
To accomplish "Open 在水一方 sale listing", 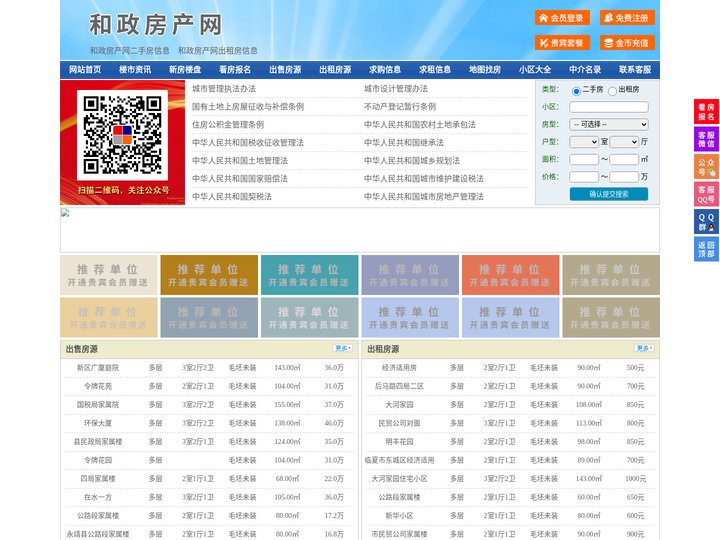I will tap(98, 497).
